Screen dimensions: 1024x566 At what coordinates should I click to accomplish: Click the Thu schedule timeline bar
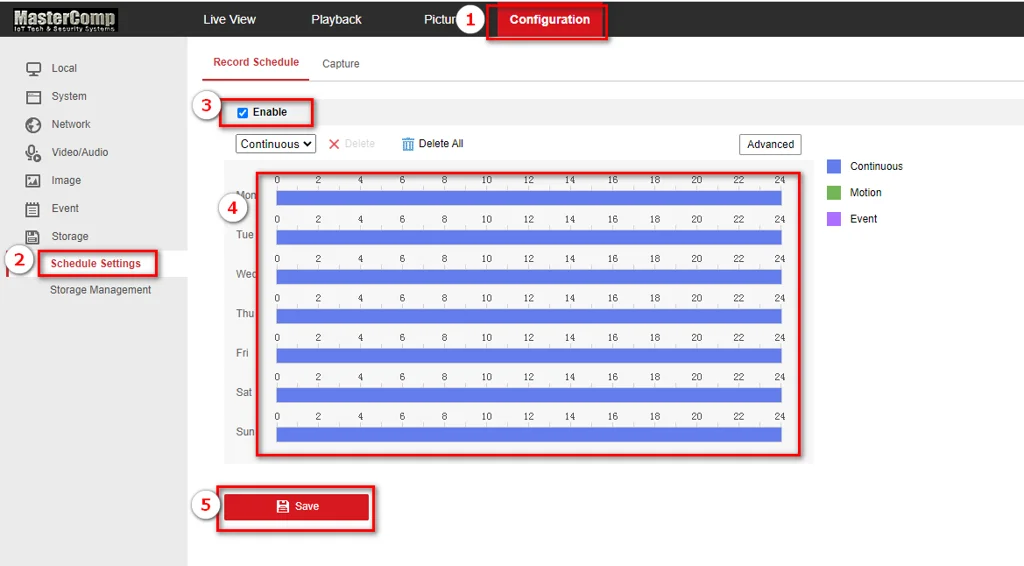tap(528, 316)
